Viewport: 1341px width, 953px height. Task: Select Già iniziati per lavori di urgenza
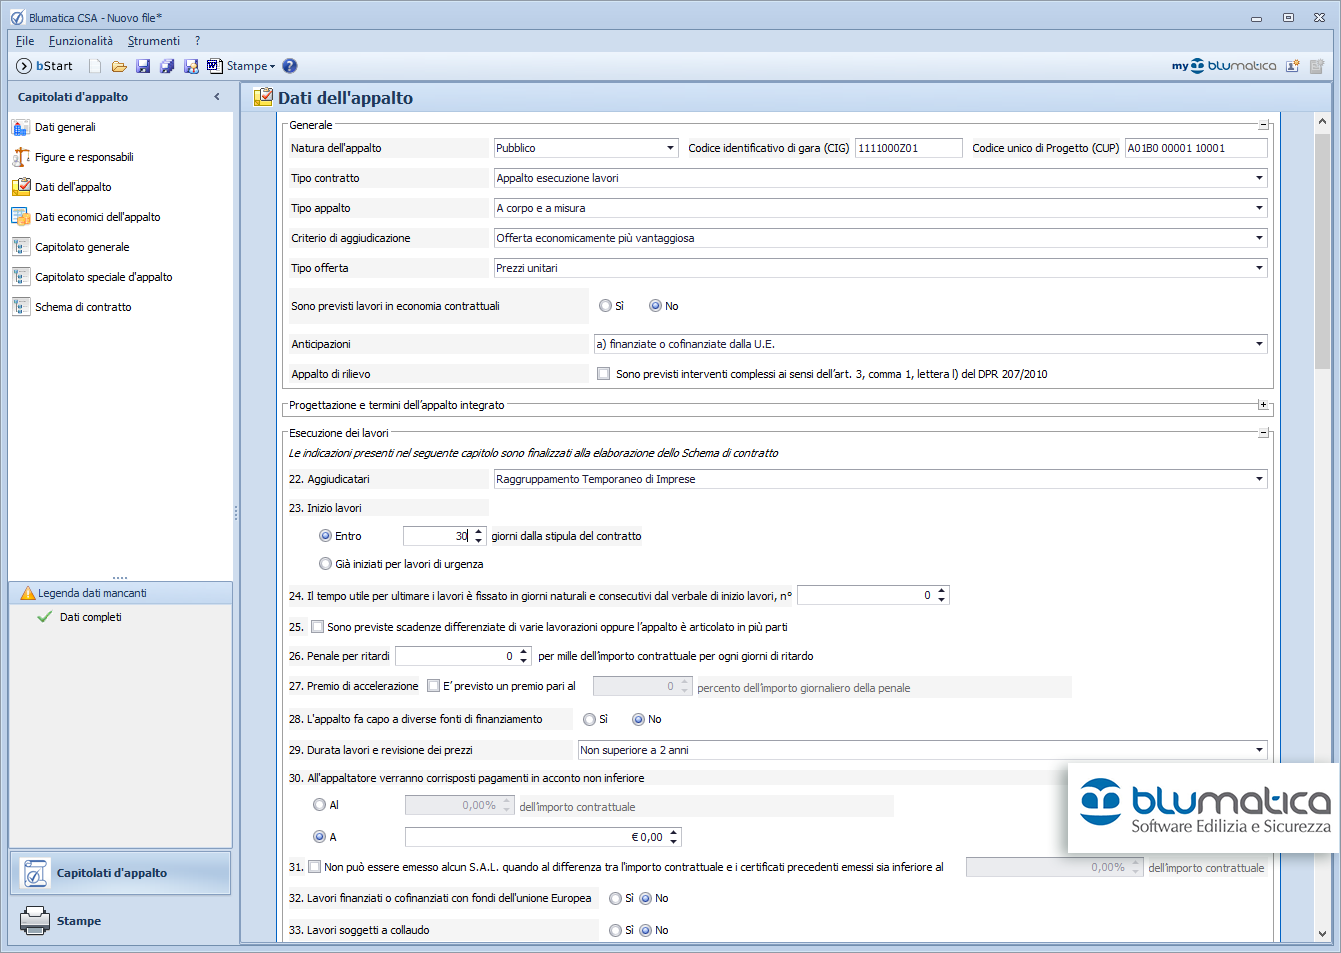325,564
